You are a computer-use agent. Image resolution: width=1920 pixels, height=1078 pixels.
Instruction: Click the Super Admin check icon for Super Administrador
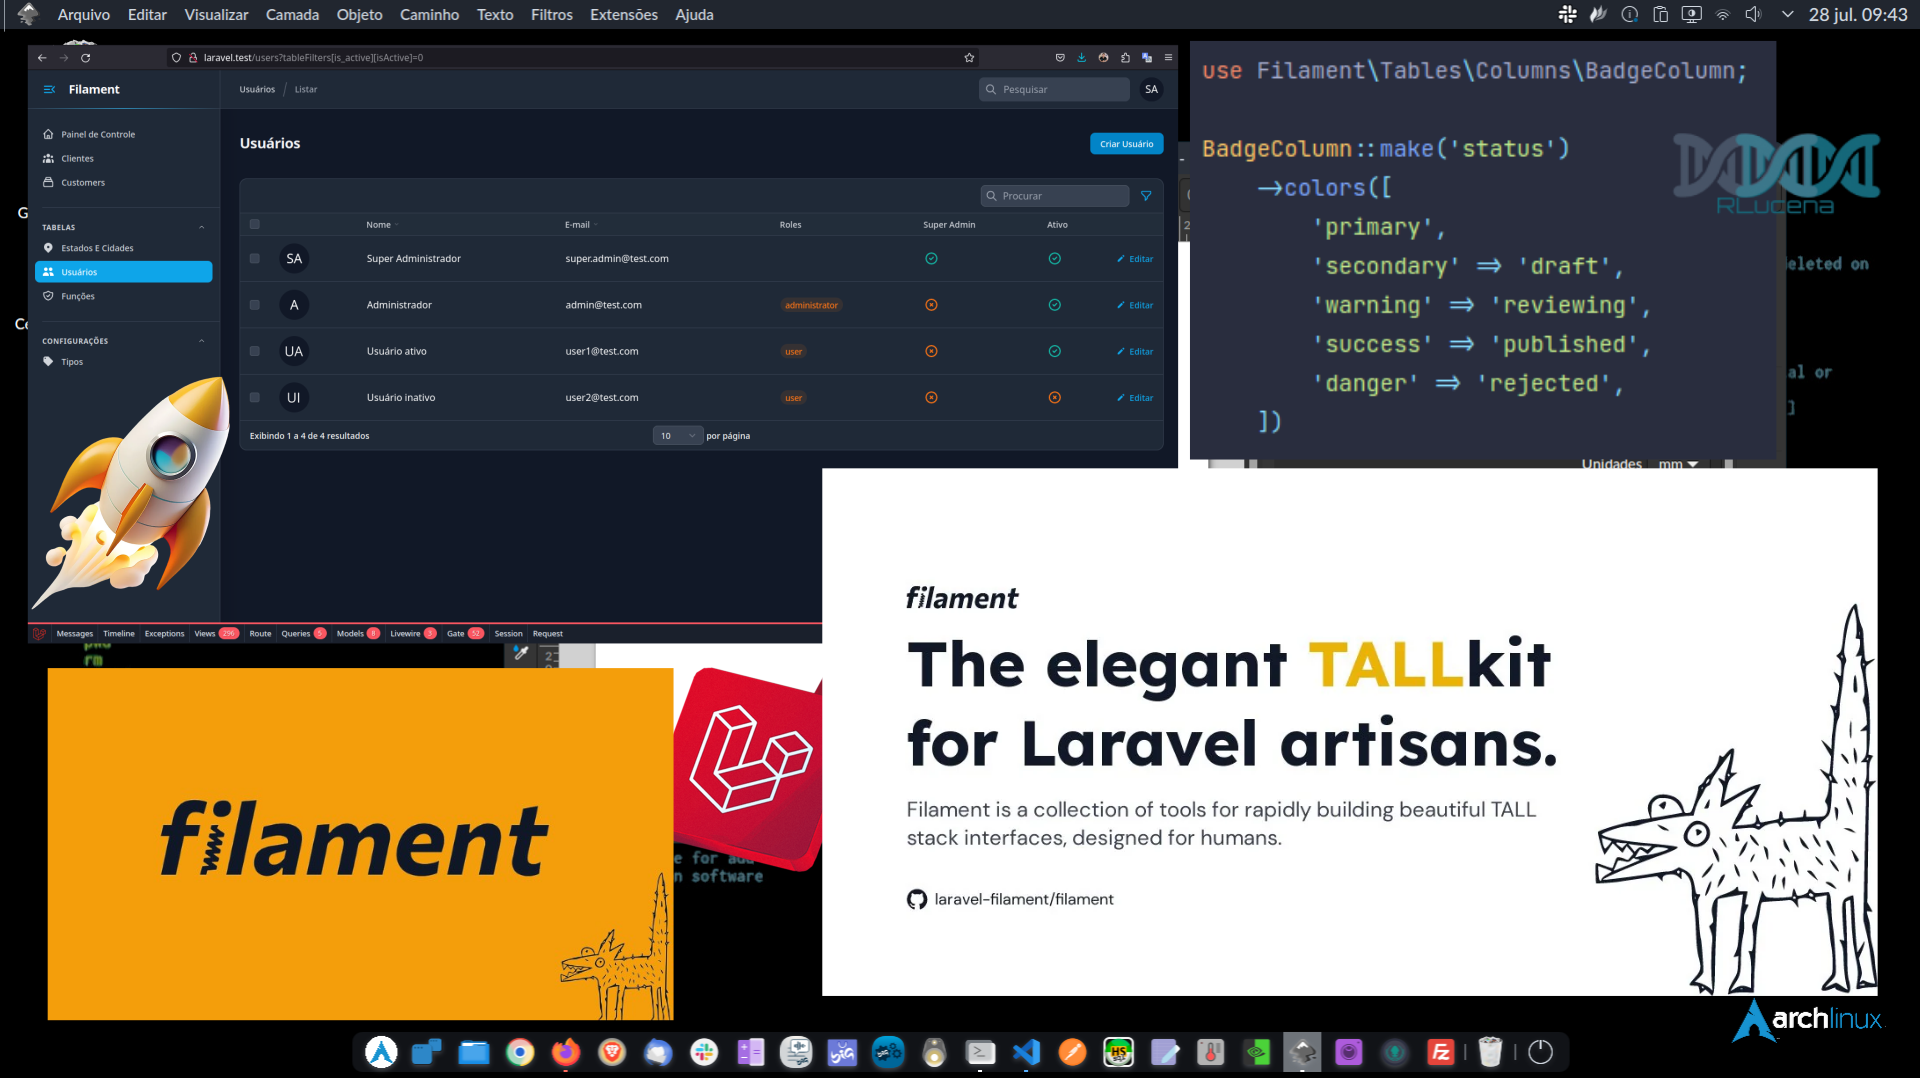coord(931,259)
